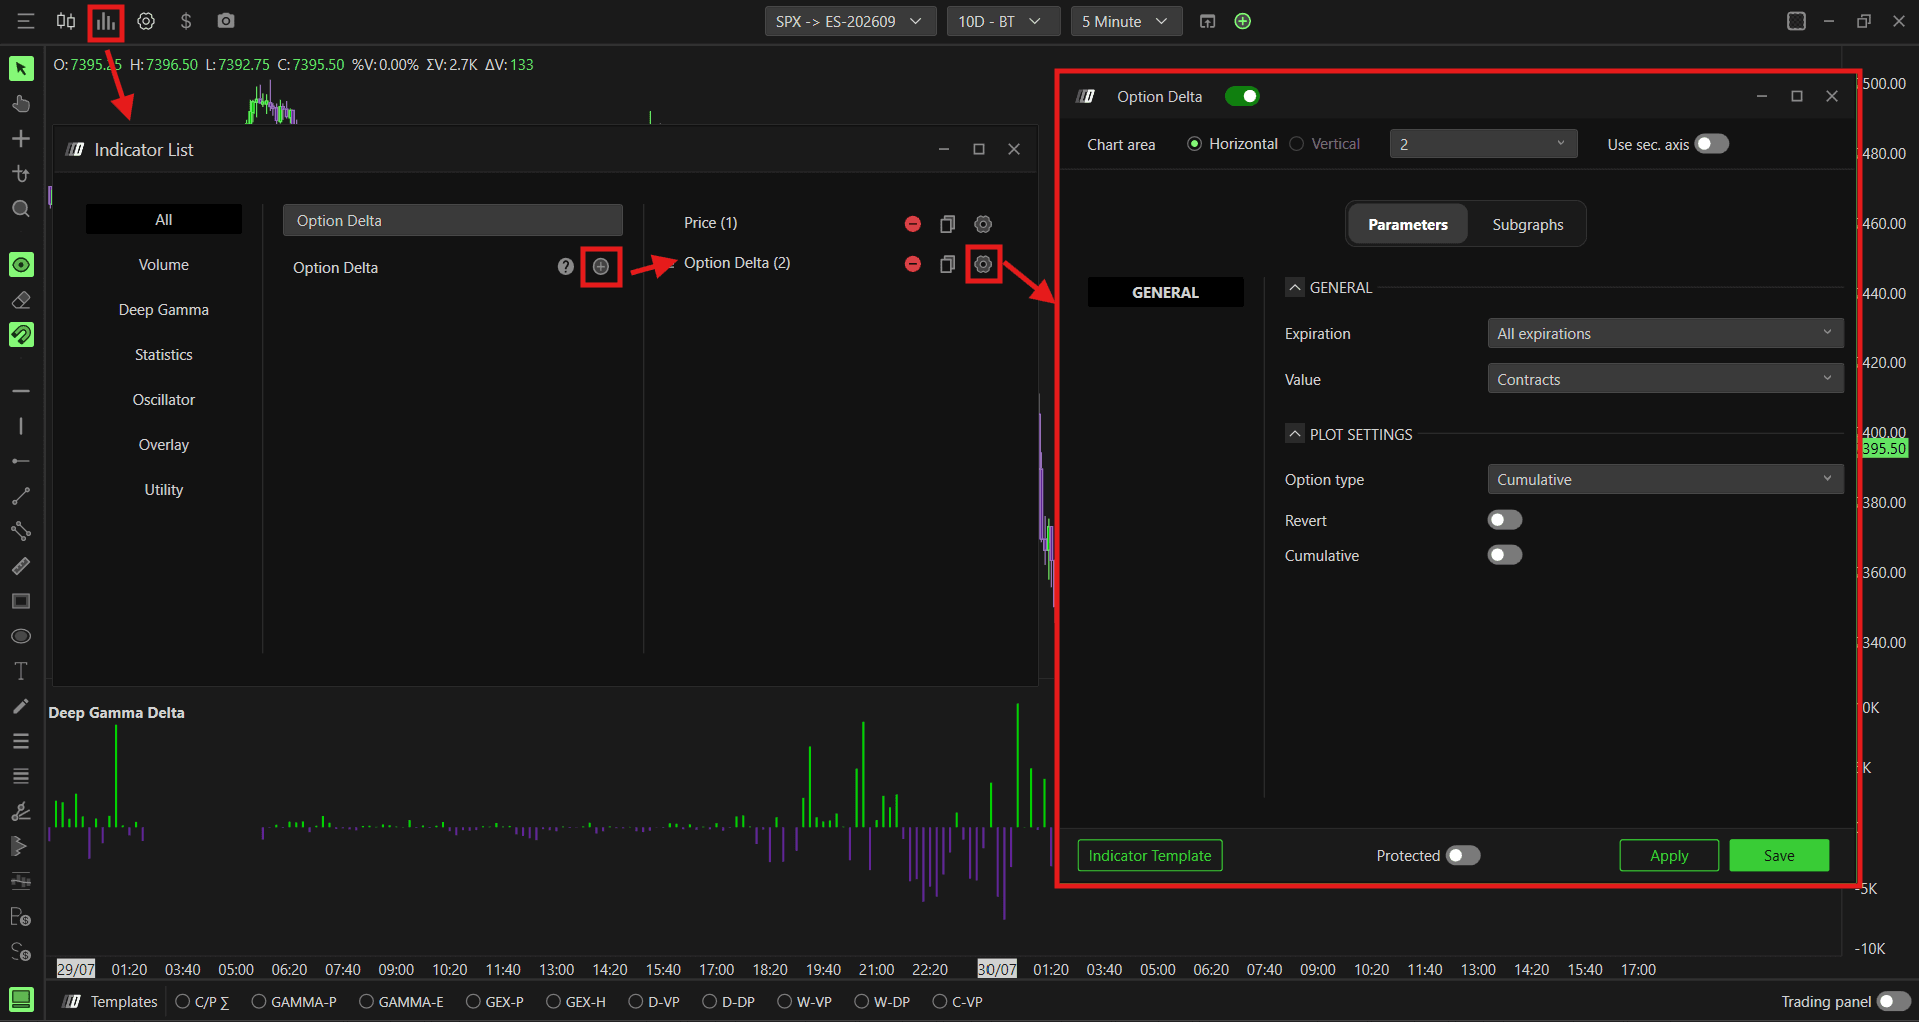Select the ruler measure tool

pyautogui.click(x=21, y=566)
